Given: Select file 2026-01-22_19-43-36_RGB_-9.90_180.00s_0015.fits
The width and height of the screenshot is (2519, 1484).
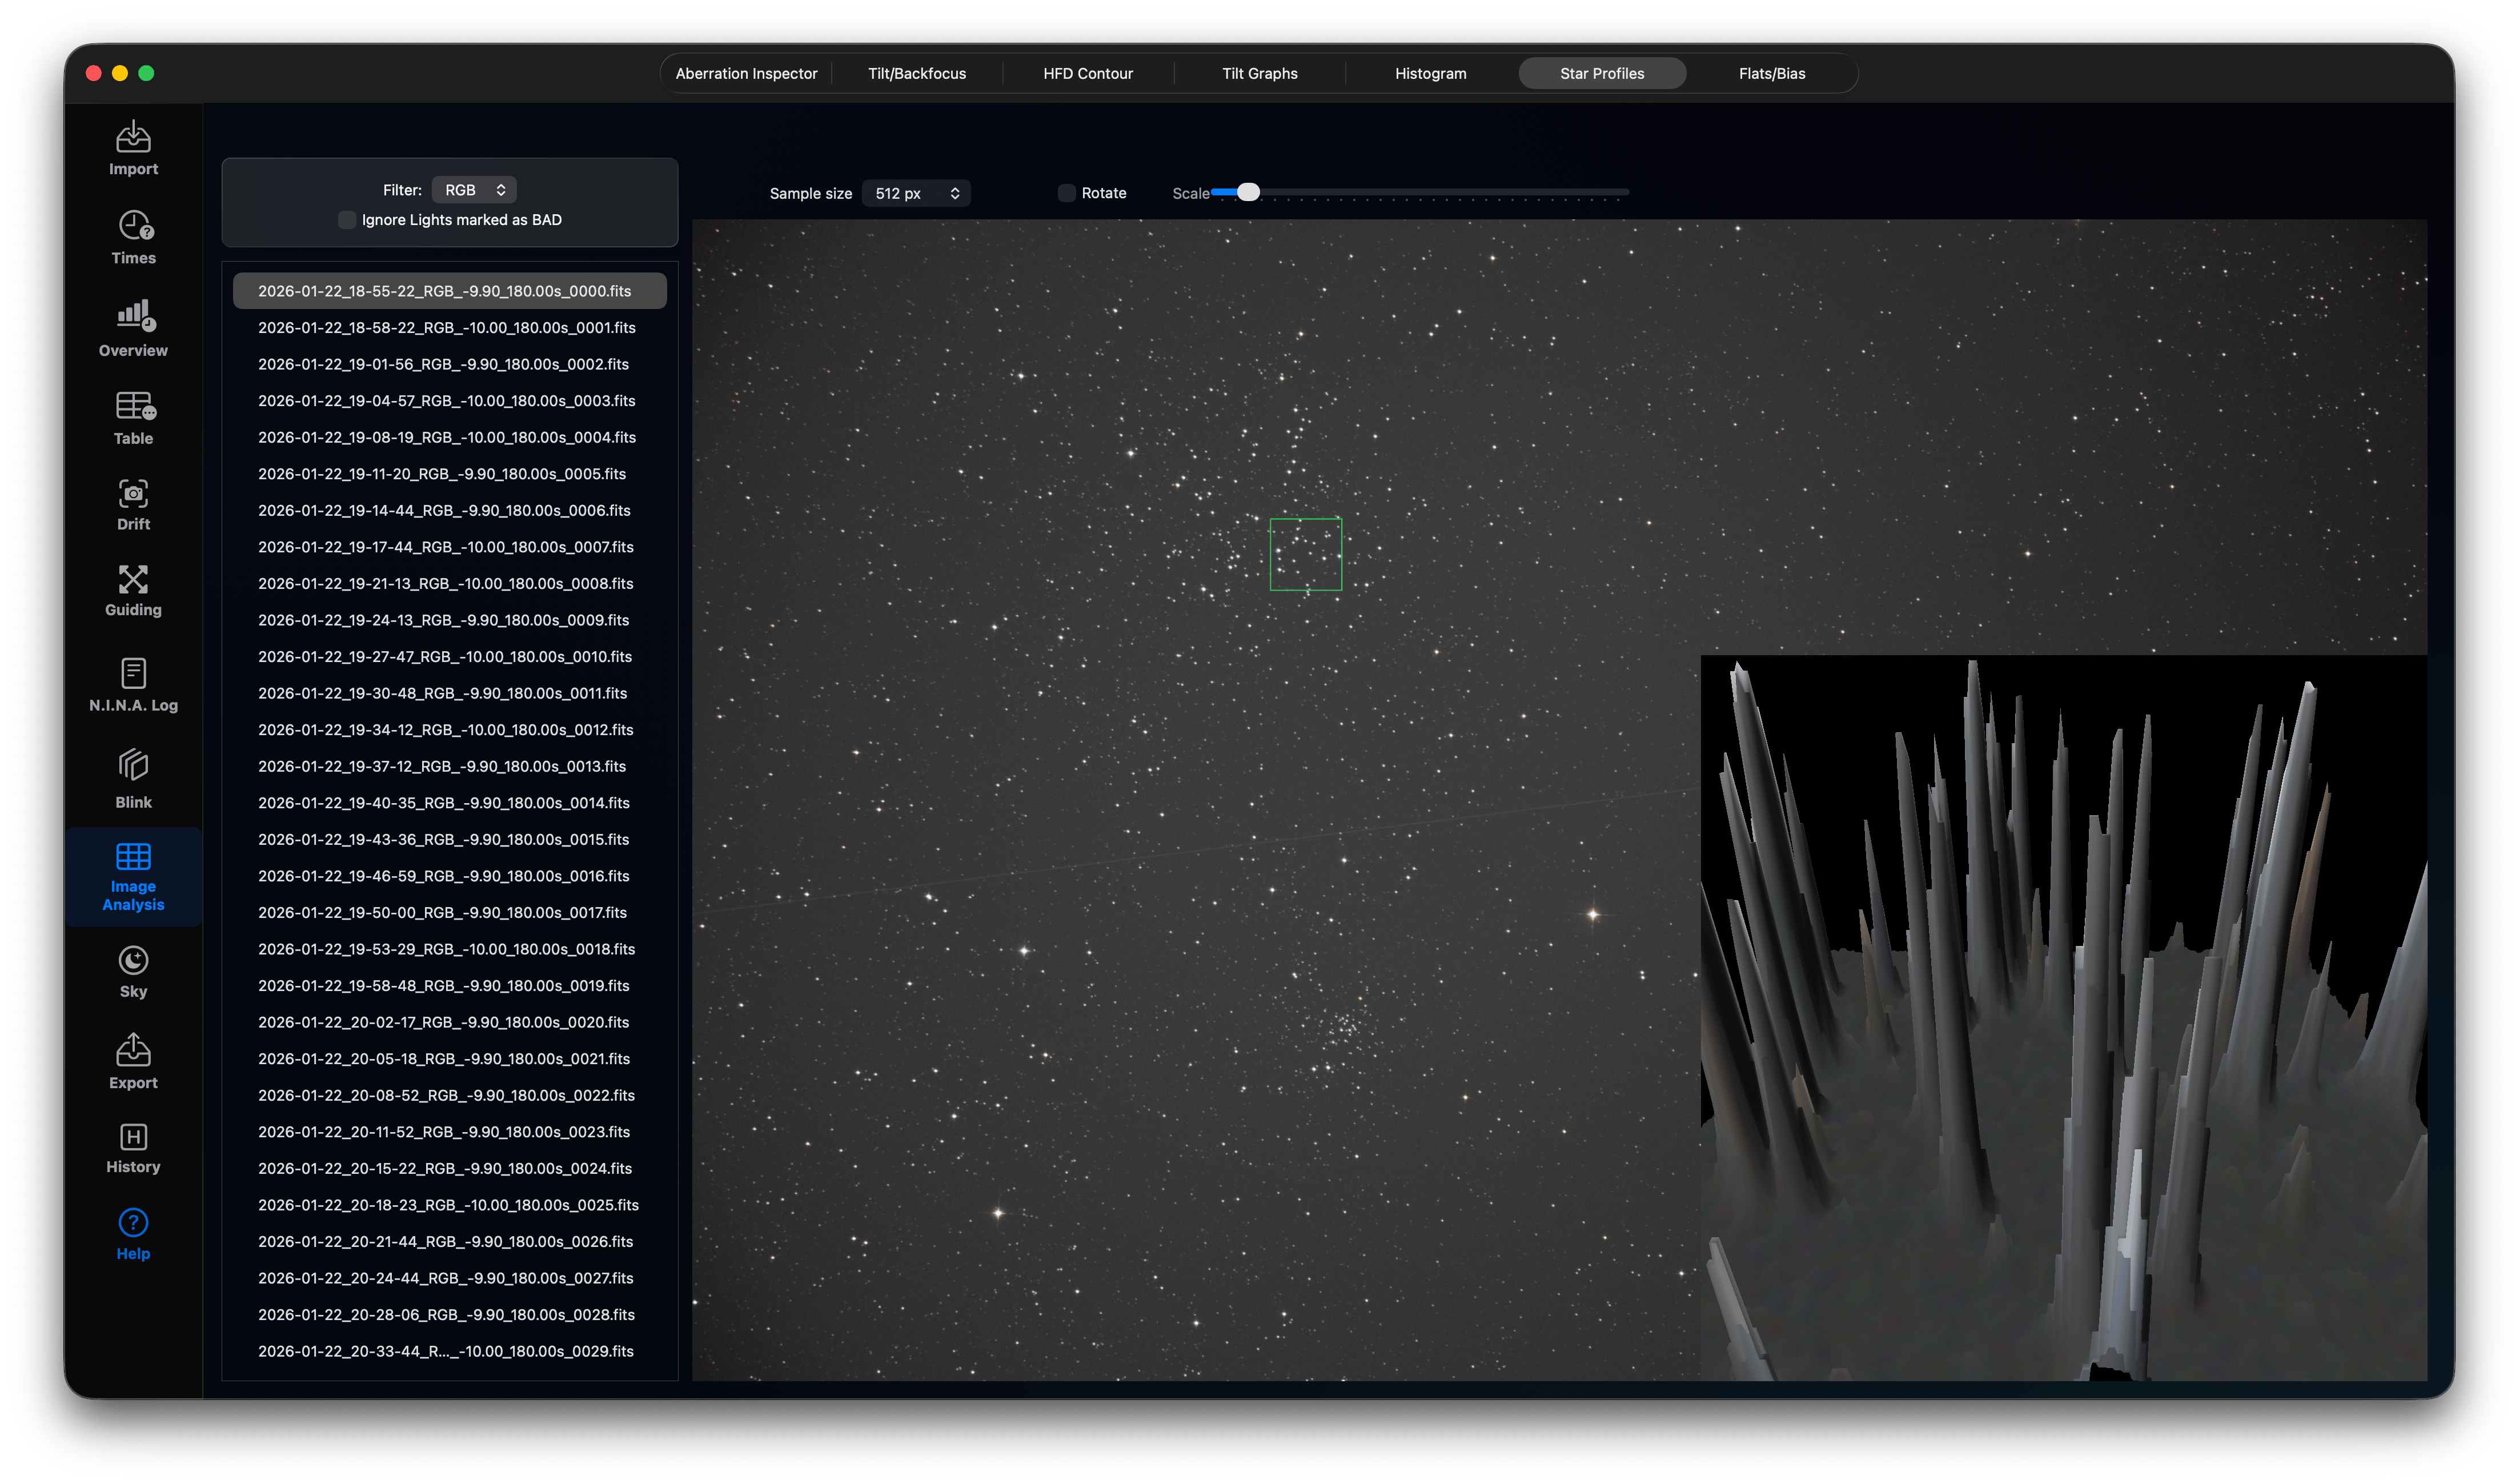Looking at the screenshot, I should point(449,840).
